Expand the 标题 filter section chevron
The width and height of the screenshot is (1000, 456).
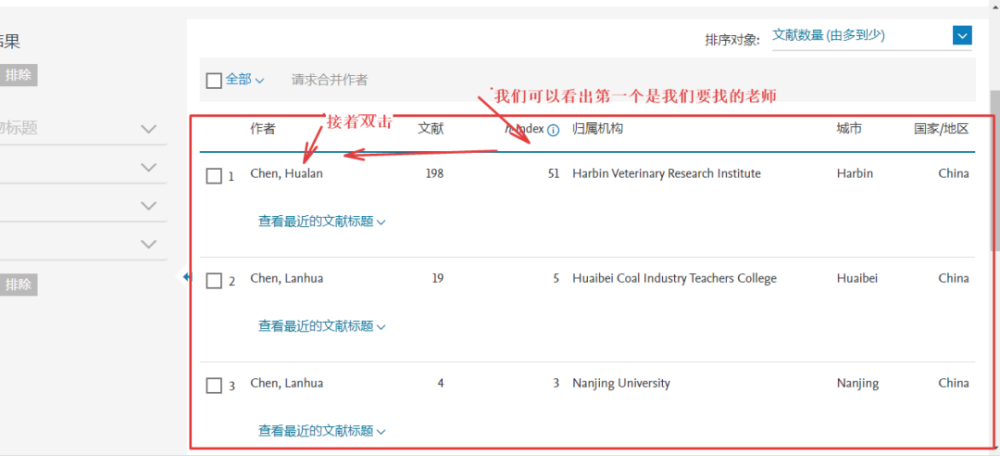[x=149, y=129]
